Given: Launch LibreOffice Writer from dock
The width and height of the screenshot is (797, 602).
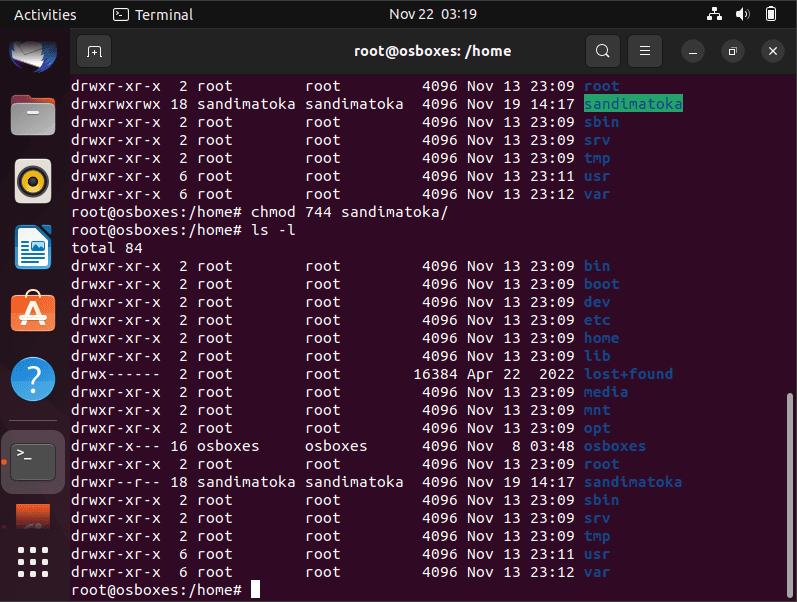Looking at the screenshot, I should (33, 247).
